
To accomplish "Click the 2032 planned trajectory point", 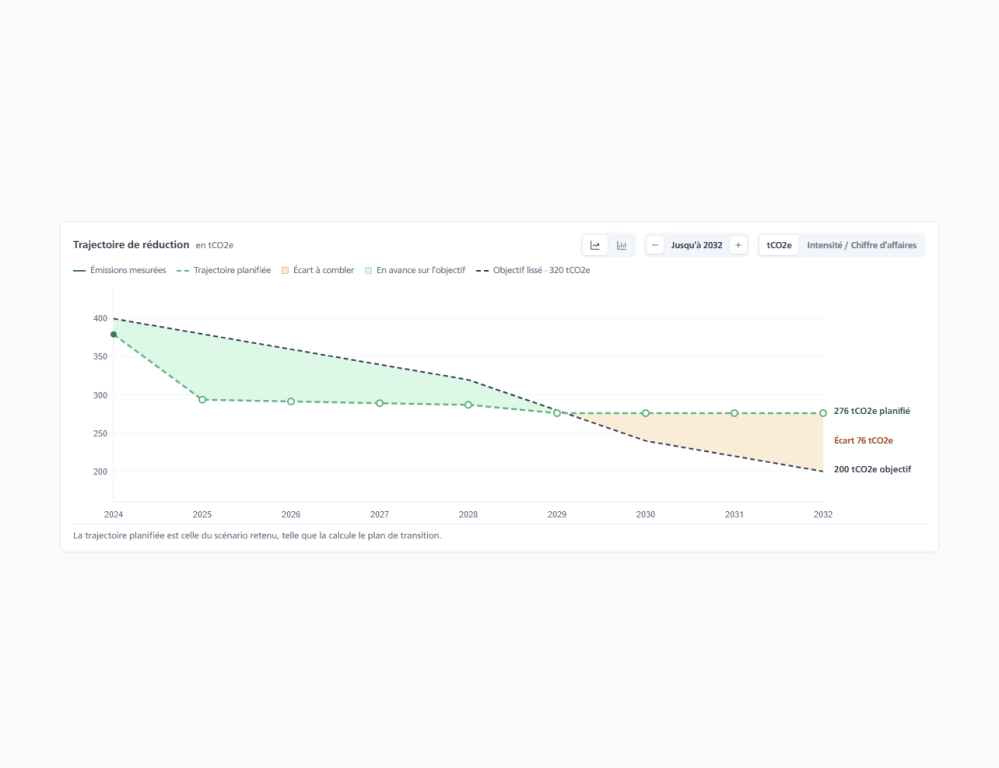I will click(x=823, y=413).
